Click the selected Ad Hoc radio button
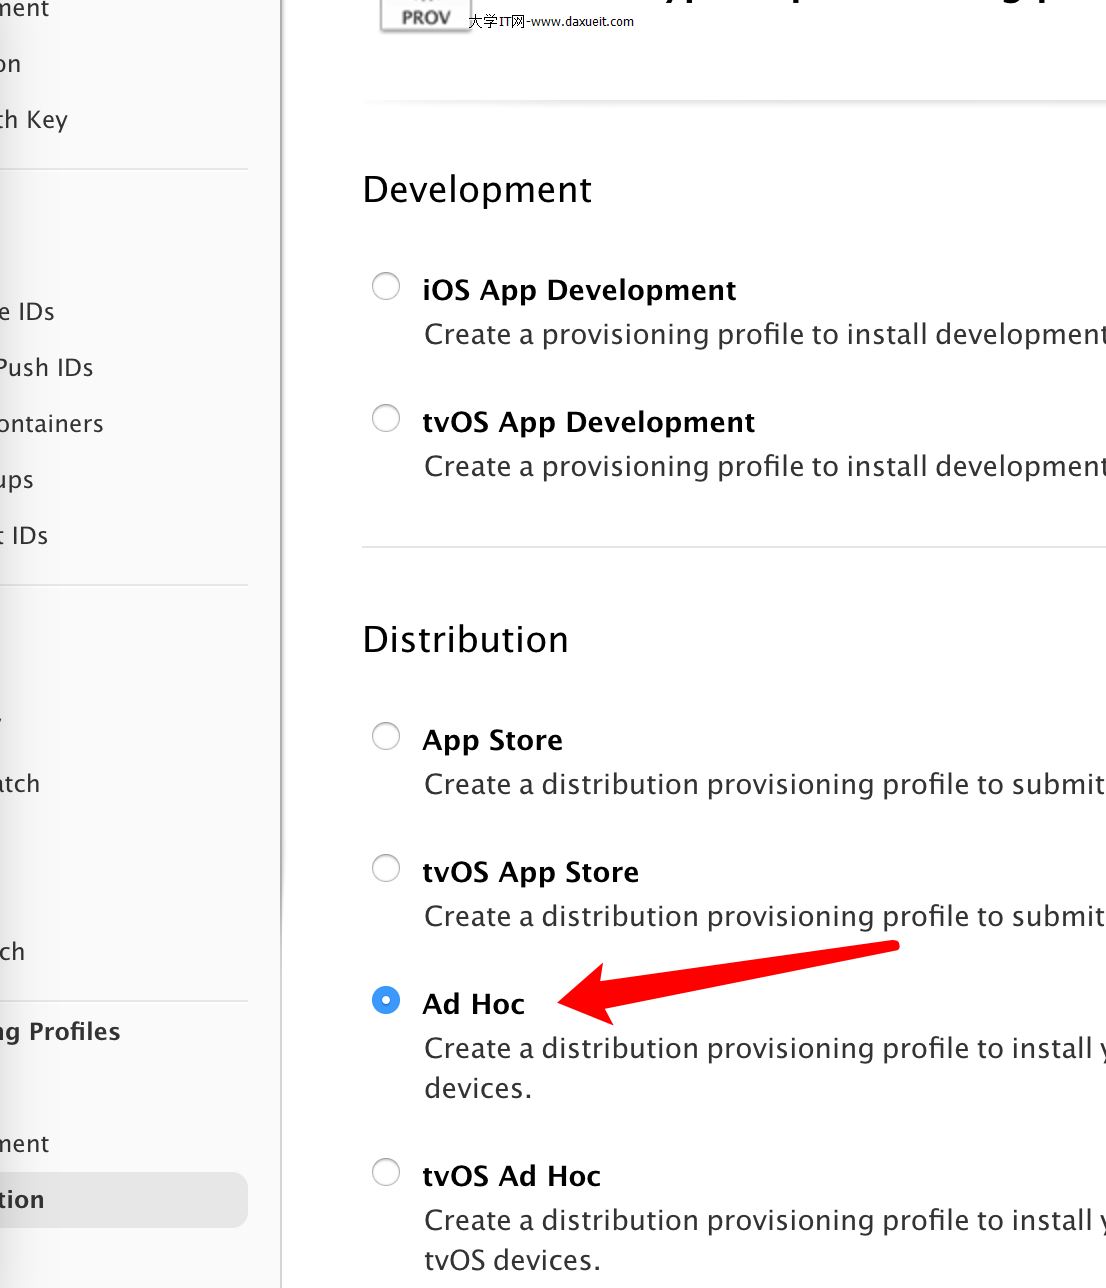 point(386,1001)
